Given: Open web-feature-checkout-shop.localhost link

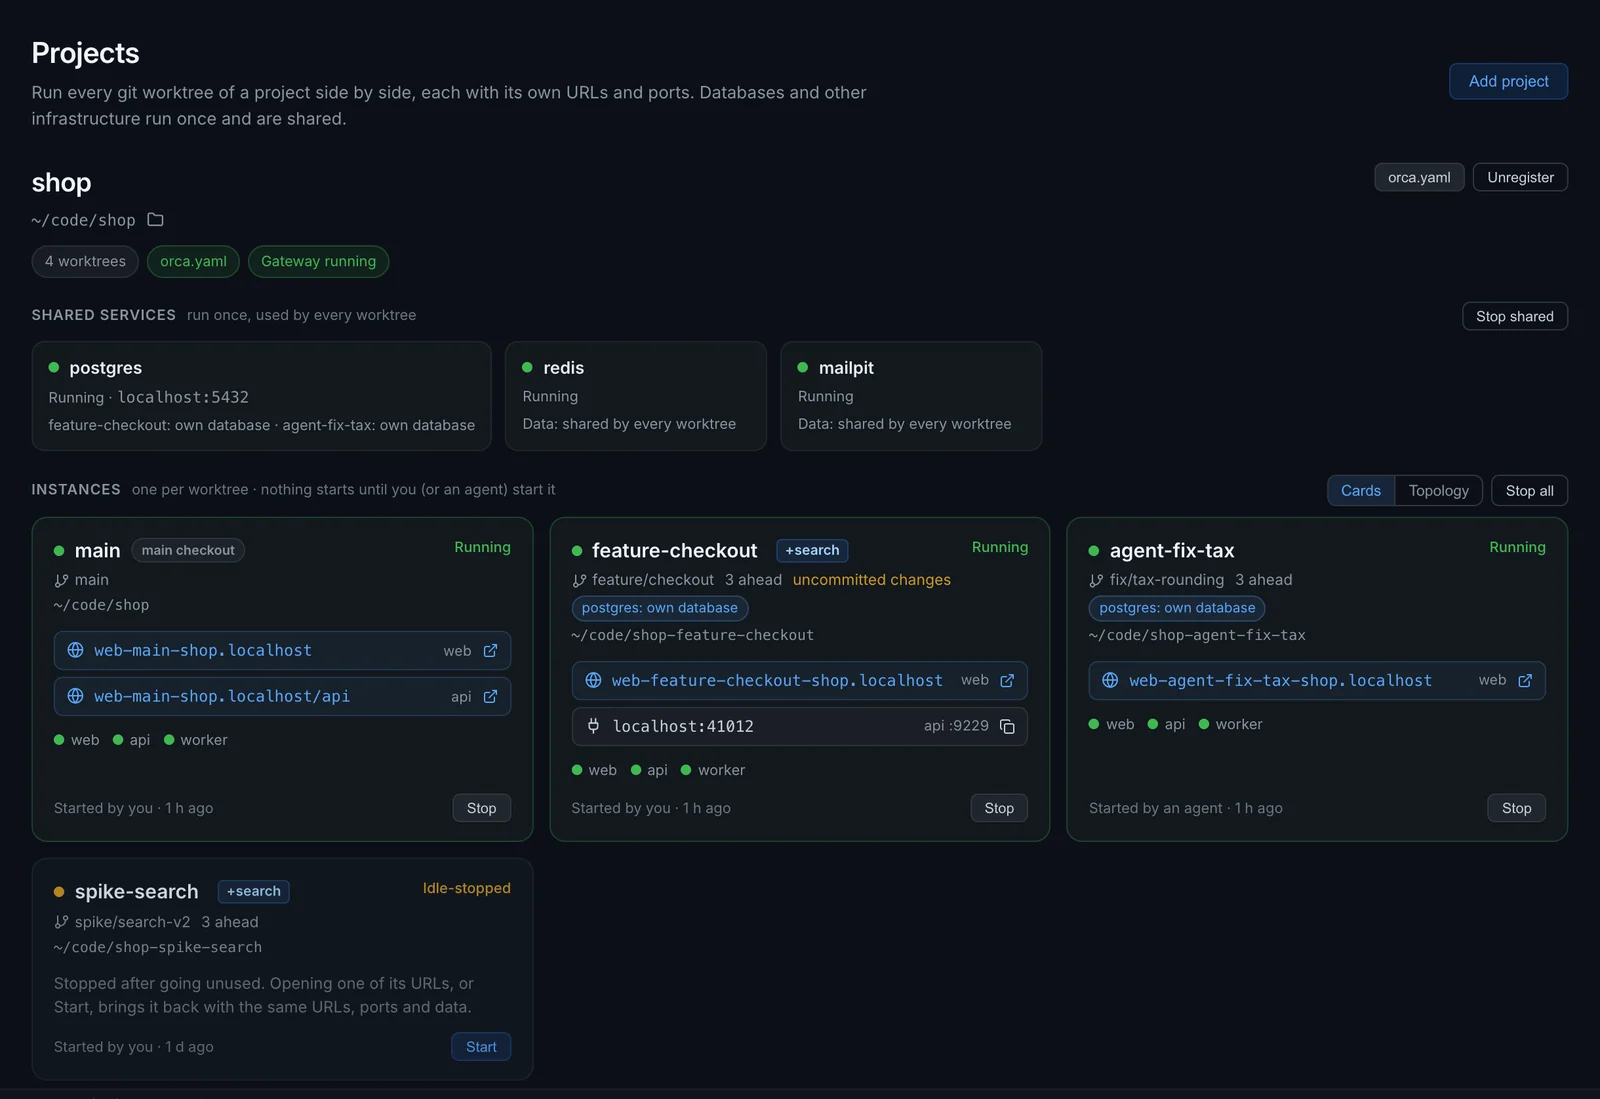Looking at the screenshot, I should click(777, 681).
